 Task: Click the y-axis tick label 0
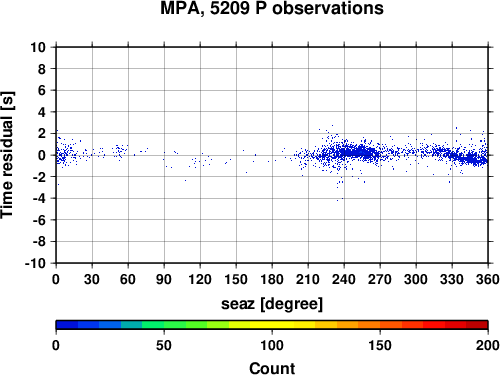point(42,155)
